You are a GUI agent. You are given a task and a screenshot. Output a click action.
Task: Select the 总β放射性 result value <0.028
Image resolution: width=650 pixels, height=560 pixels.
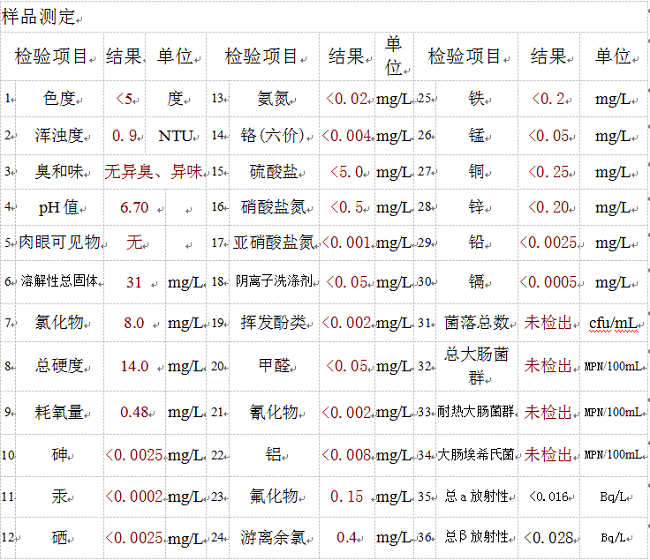(549, 538)
